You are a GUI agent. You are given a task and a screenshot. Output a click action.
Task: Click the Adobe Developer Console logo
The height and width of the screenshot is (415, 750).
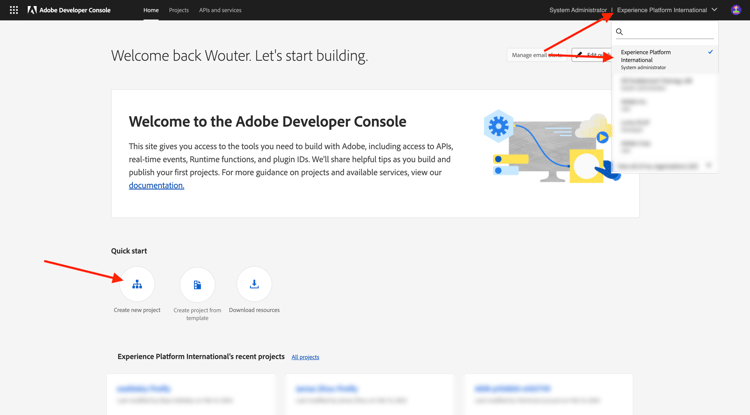pos(69,10)
